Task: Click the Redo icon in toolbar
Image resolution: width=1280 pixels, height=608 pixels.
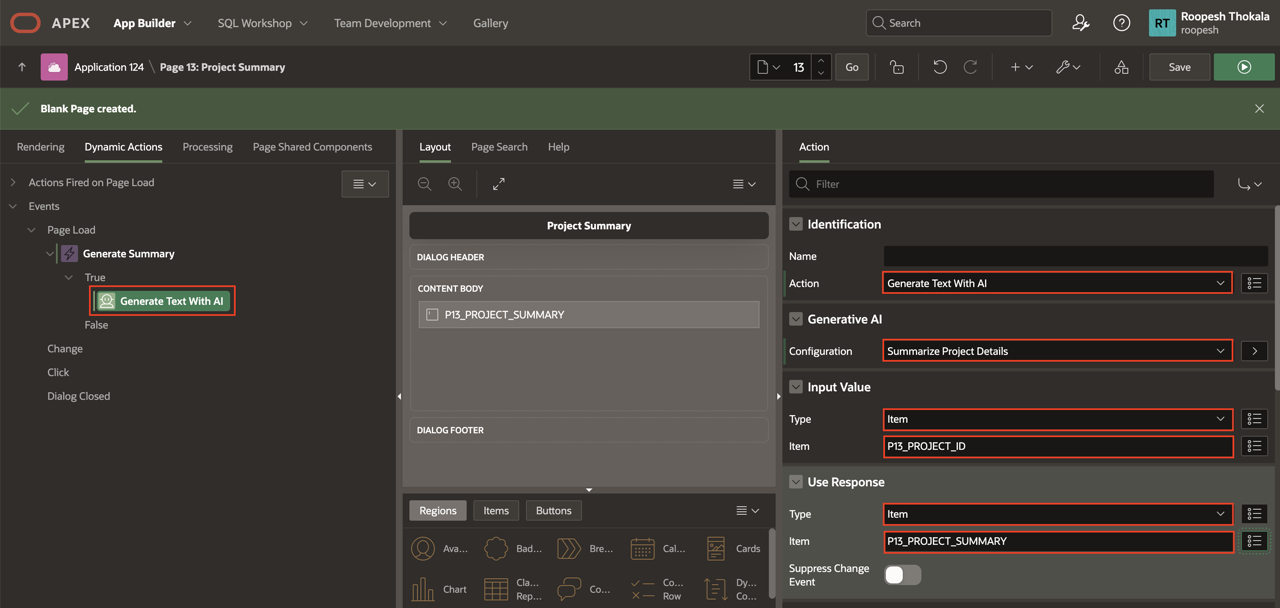Action: point(970,67)
